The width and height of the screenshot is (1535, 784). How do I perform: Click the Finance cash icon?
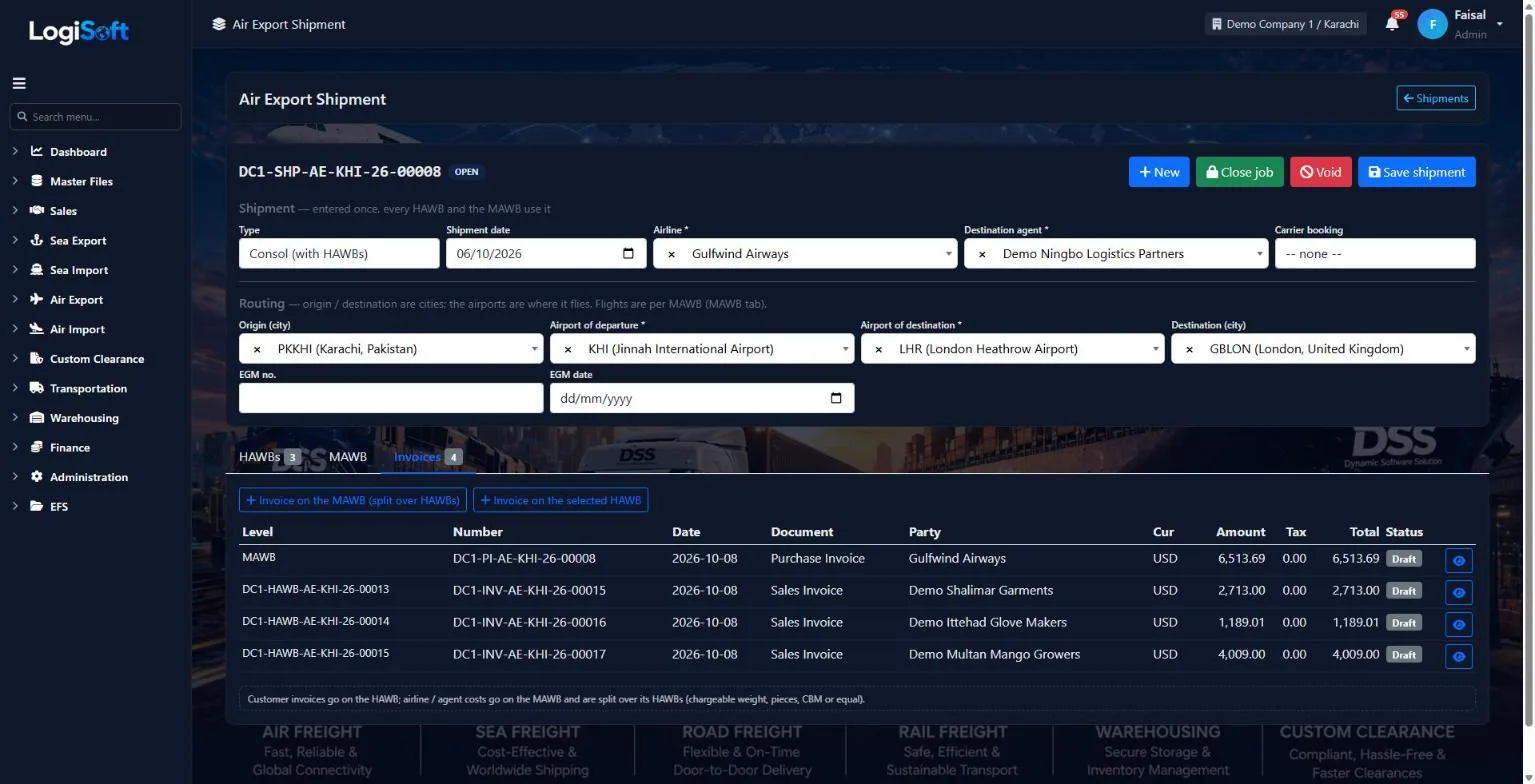(37, 447)
